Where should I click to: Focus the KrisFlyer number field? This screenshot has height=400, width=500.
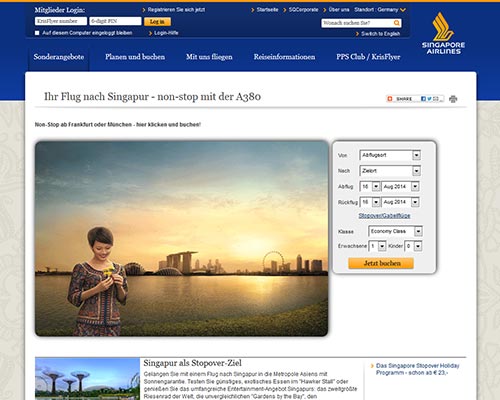61,21
